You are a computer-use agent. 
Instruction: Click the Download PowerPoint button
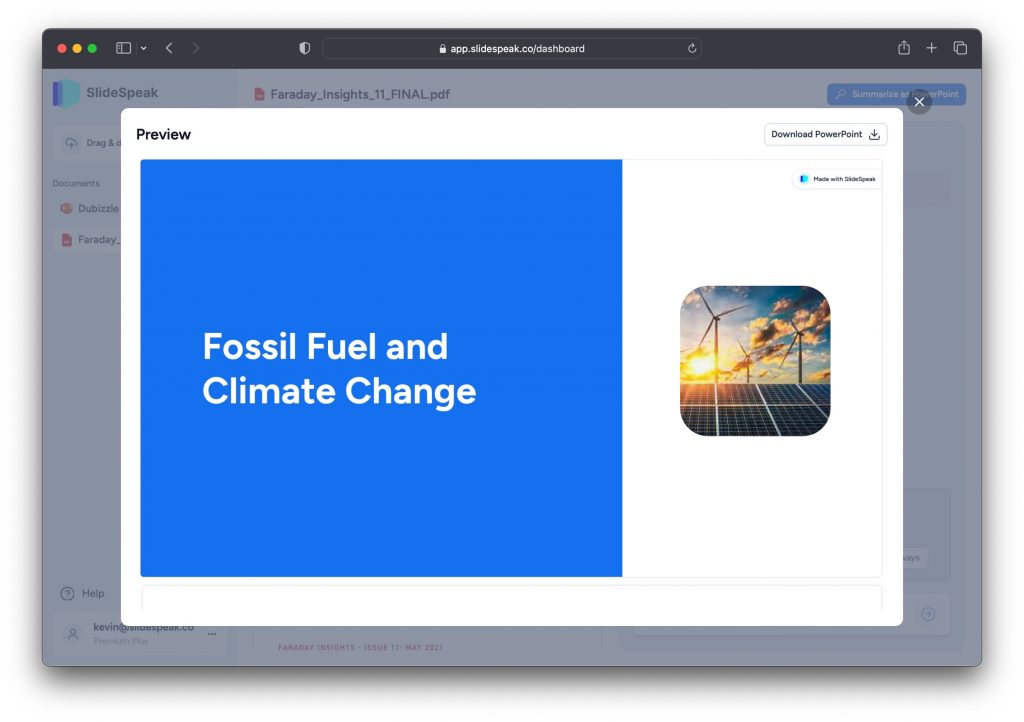(x=825, y=135)
